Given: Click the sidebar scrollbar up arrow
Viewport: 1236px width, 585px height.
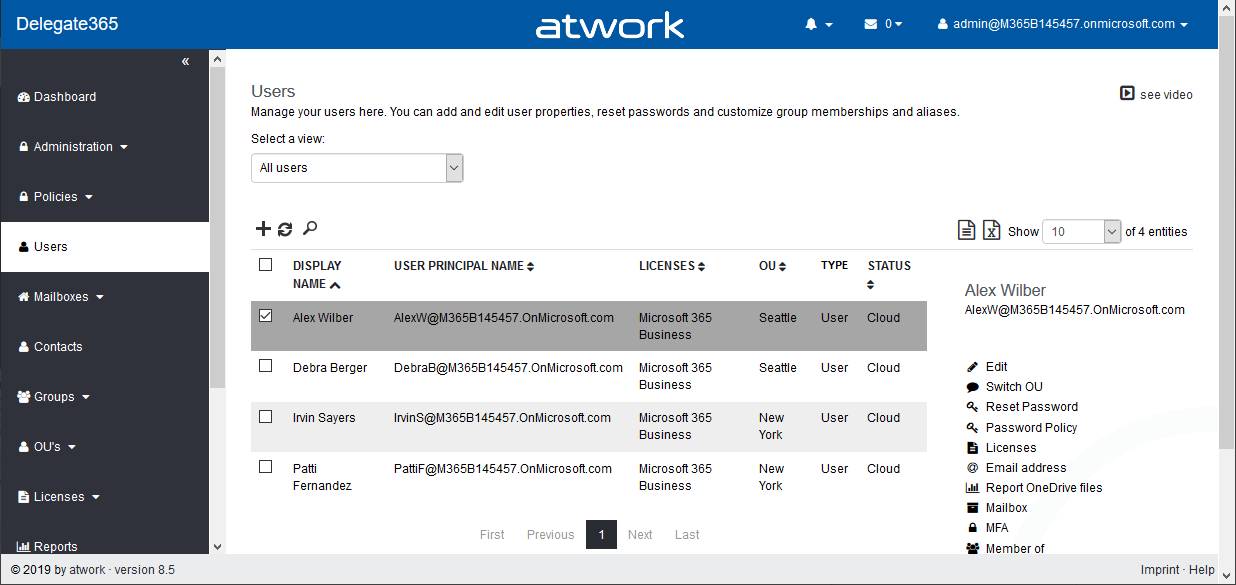Looking at the screenshot, I should (218, 59).
